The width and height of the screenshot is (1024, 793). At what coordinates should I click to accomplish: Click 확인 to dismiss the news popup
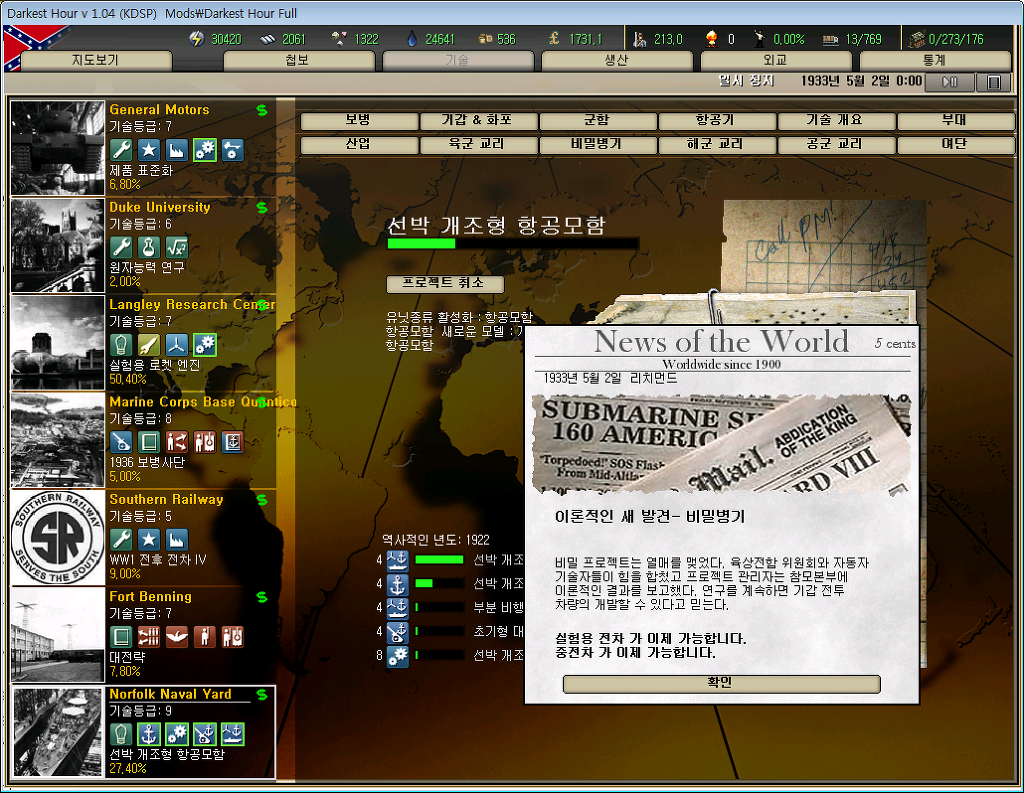721,683
